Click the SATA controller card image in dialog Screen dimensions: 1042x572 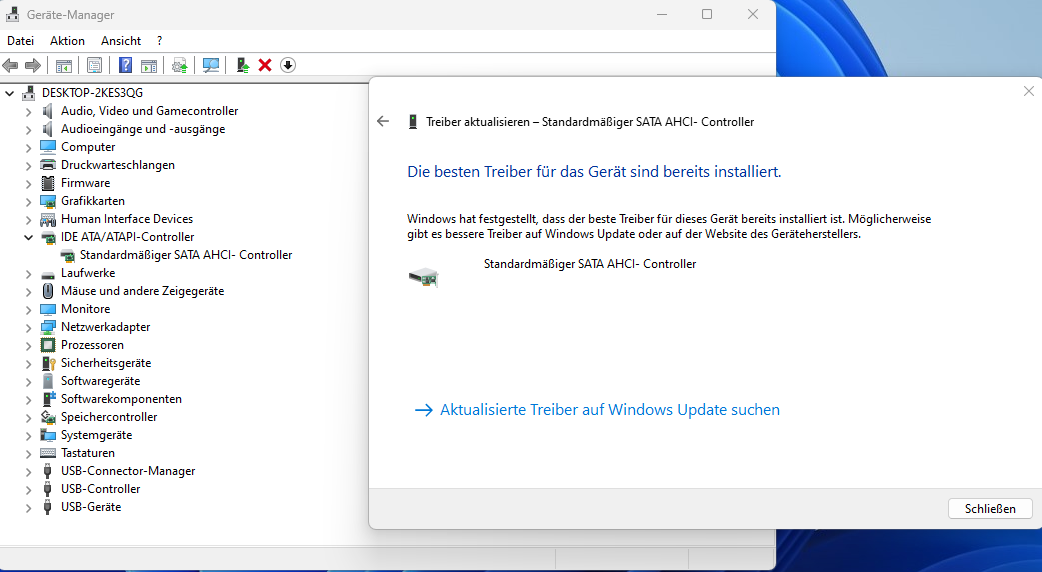[x=423, y=277]
